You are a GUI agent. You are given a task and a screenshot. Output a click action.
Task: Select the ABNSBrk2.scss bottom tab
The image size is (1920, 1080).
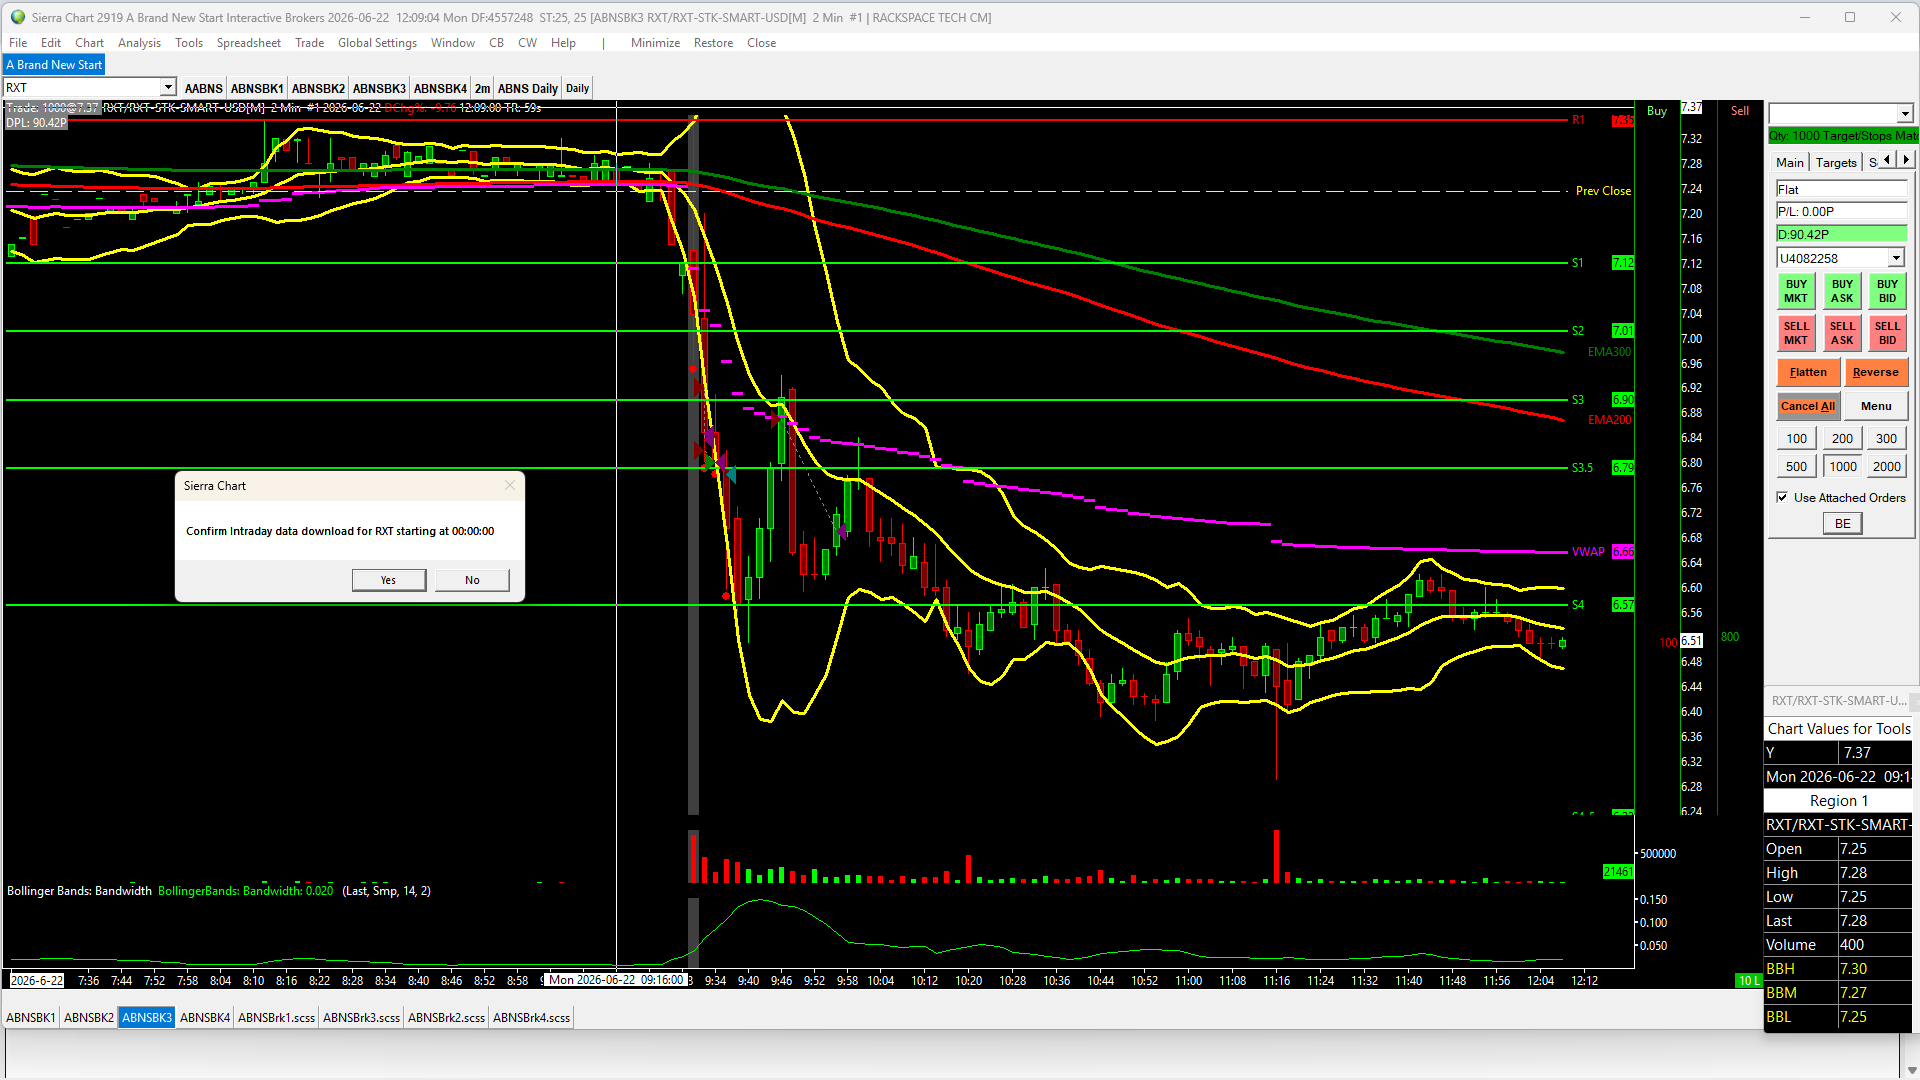coord(446,1018)
